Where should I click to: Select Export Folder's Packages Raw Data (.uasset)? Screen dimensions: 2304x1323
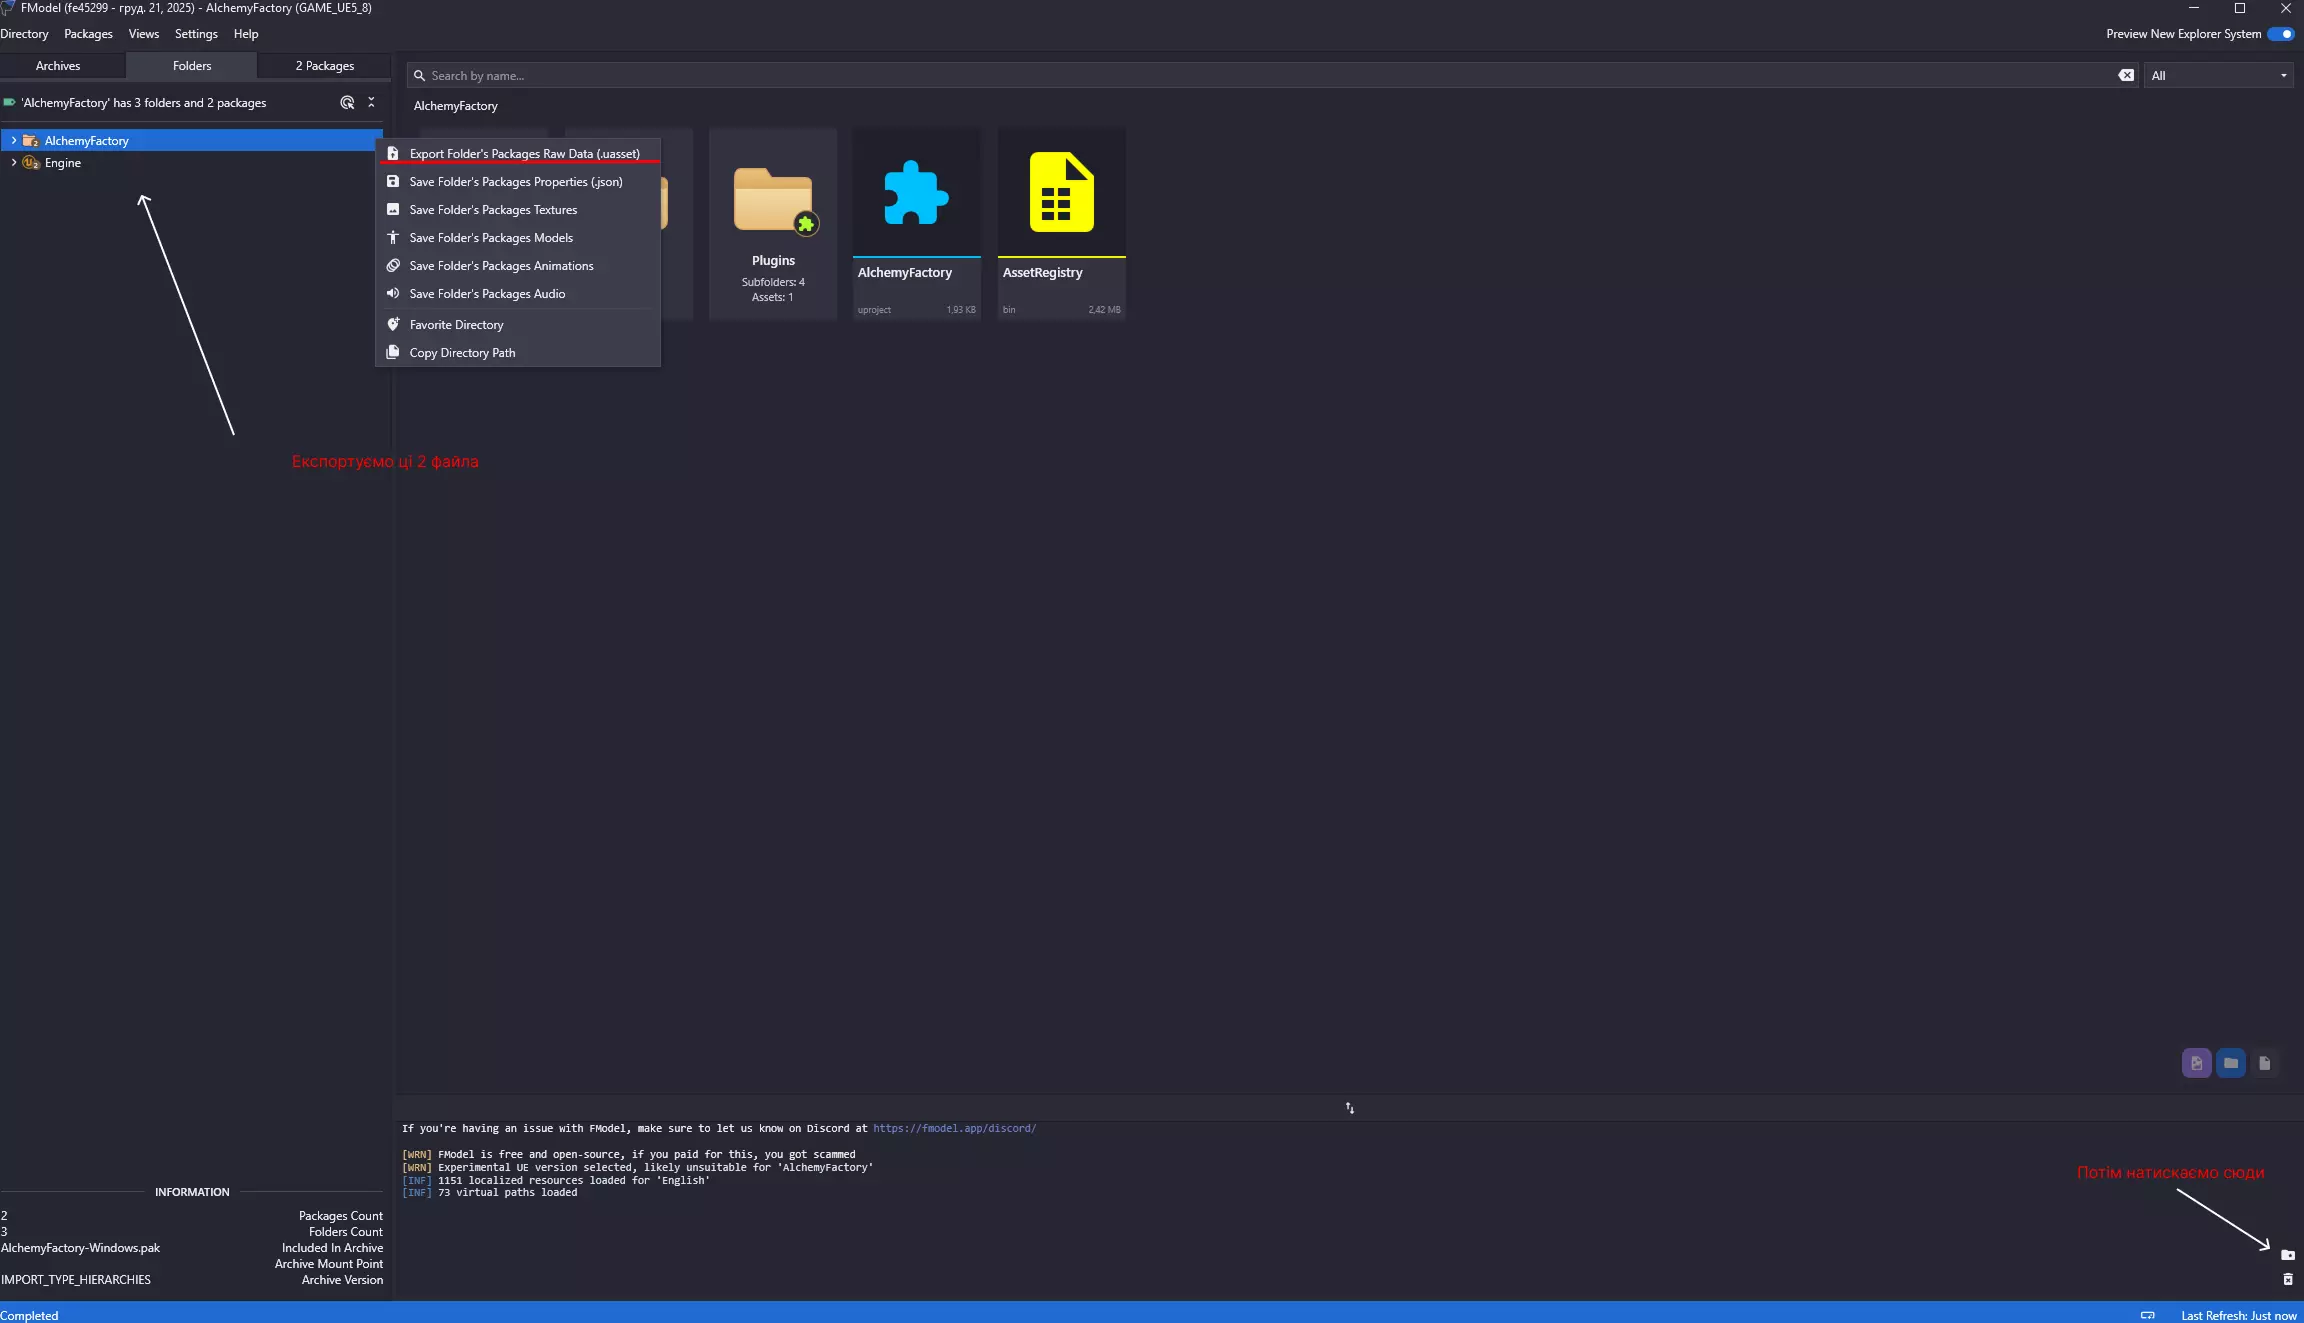pyautogui.click(x=524, y=154)
